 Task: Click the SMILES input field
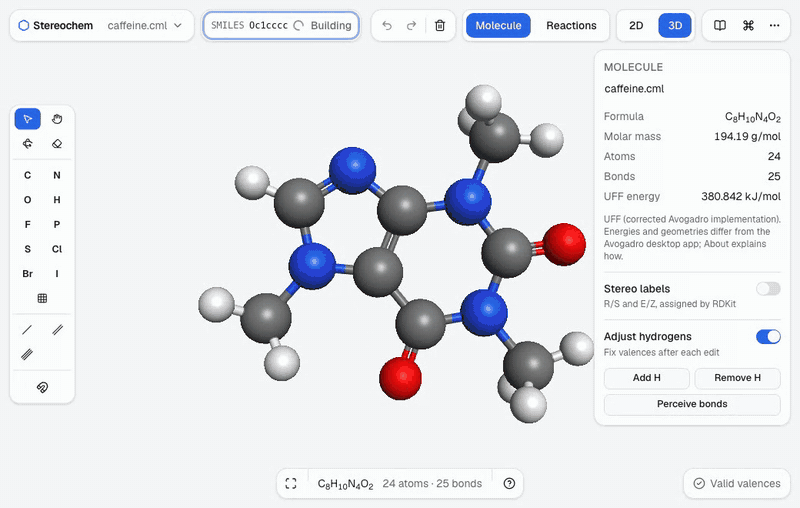pos(281,26)
